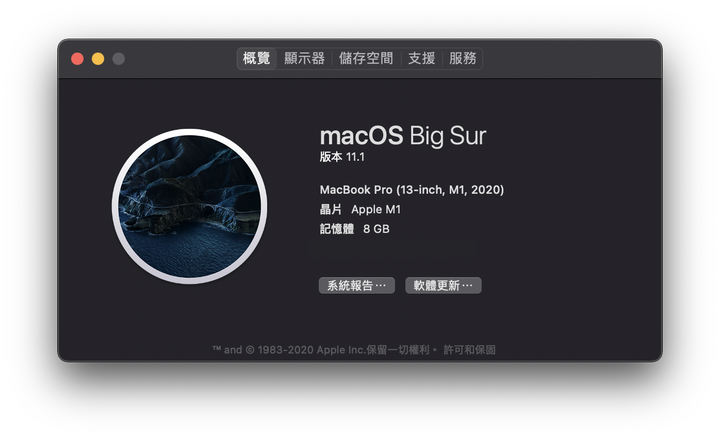Click the Apple M1 chip value
This screenshot has height=438, width=720.
pos(376,209)
